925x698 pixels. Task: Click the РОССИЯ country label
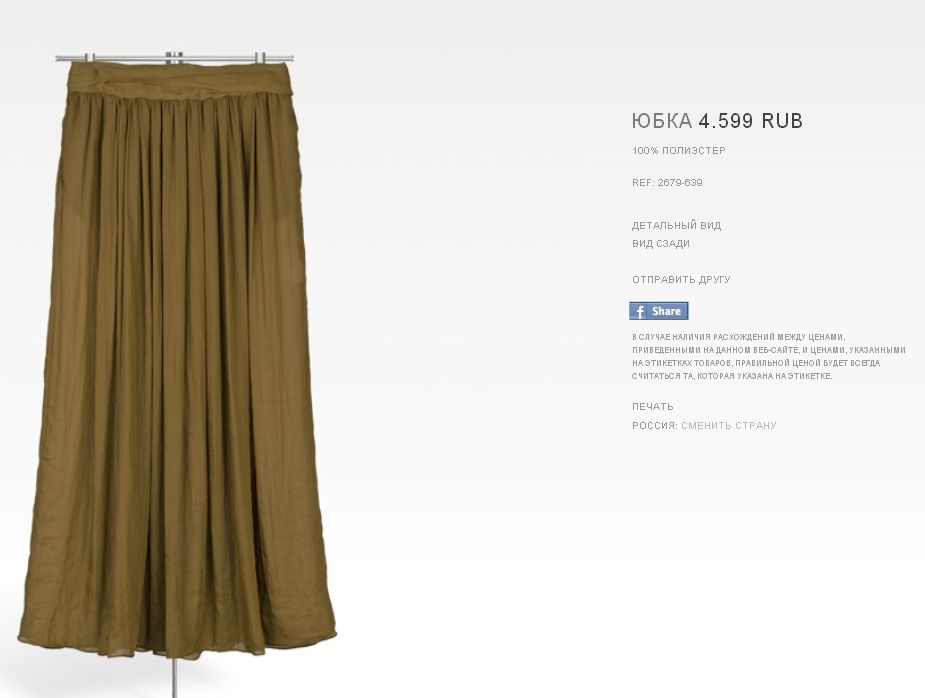click(x=655, y=425)
